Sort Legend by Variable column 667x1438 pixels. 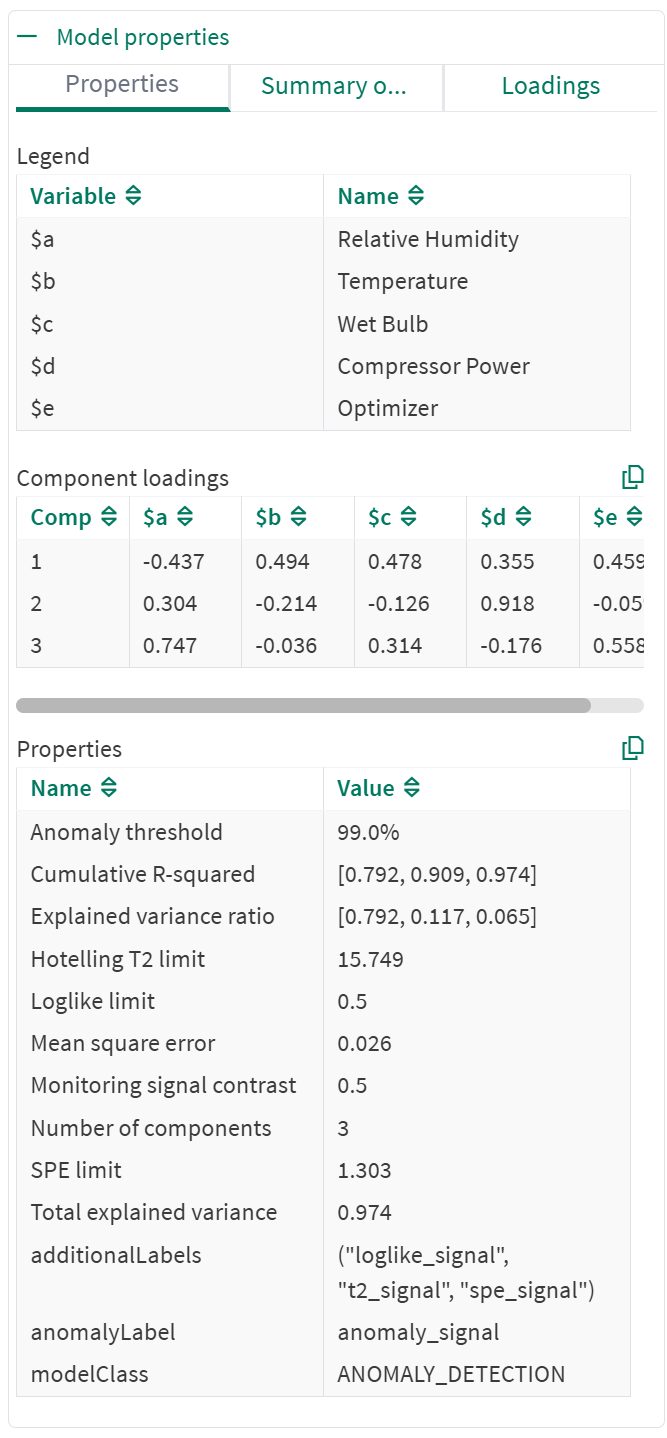click(x=133, y=196)
